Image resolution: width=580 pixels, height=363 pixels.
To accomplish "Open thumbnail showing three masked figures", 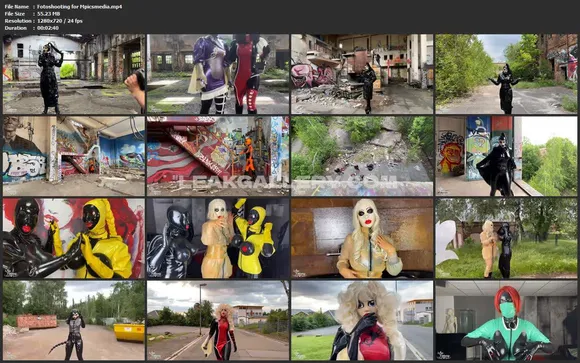I will (218, 238).
